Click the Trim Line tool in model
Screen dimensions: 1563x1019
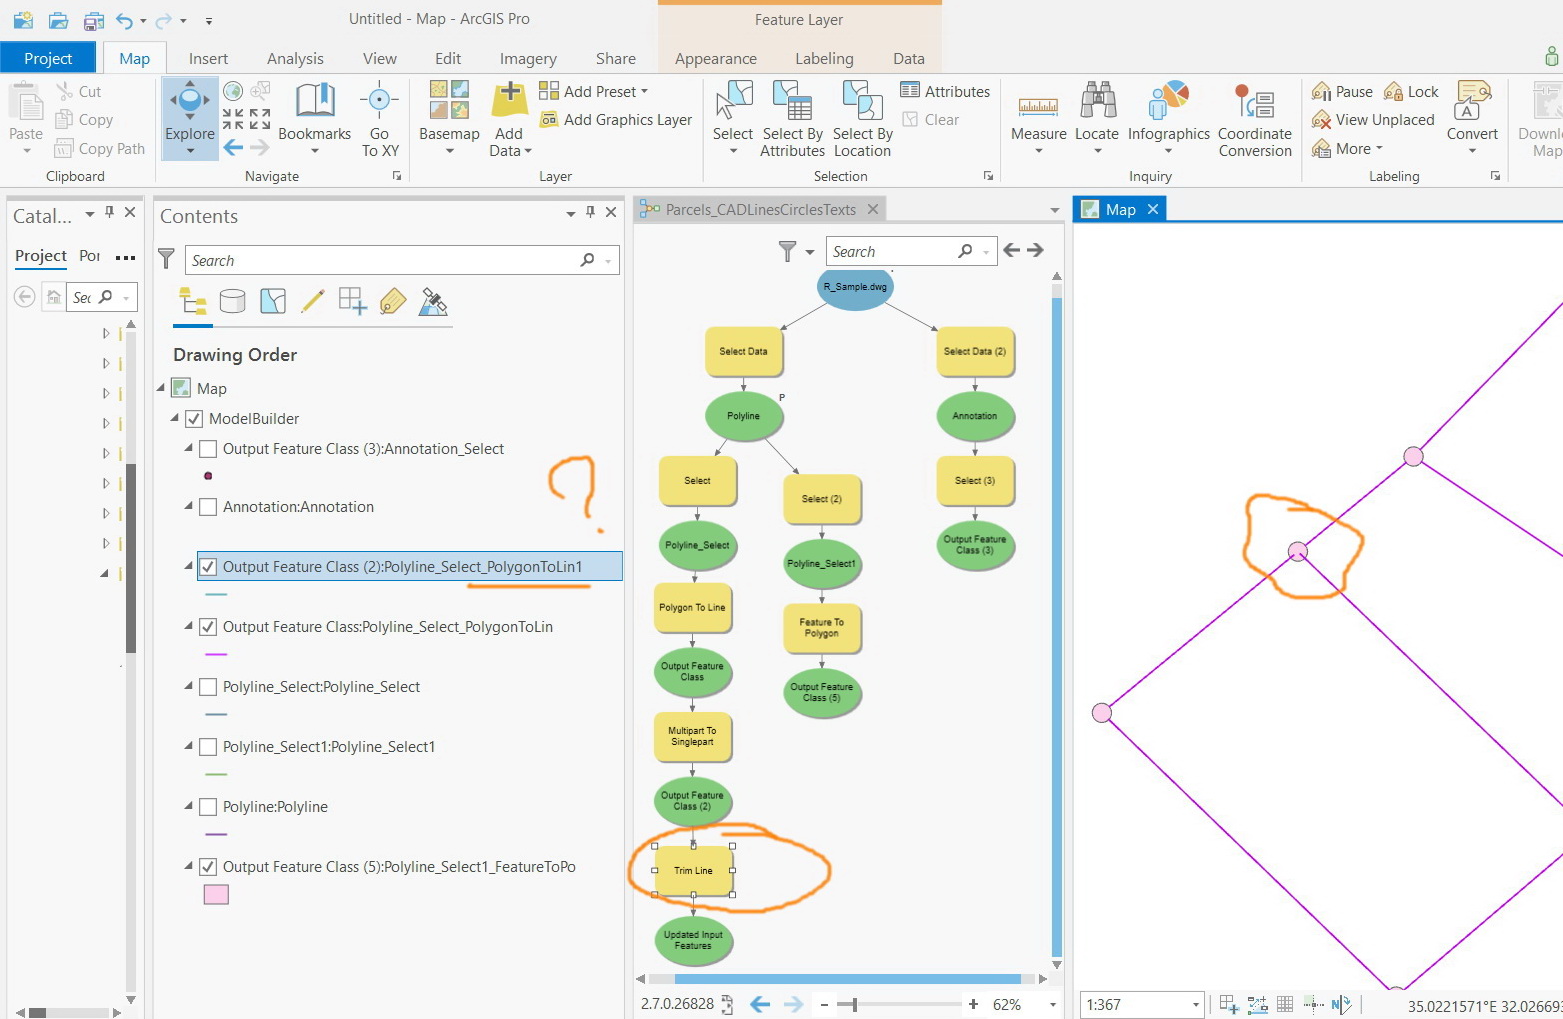(x=693, y=871)
